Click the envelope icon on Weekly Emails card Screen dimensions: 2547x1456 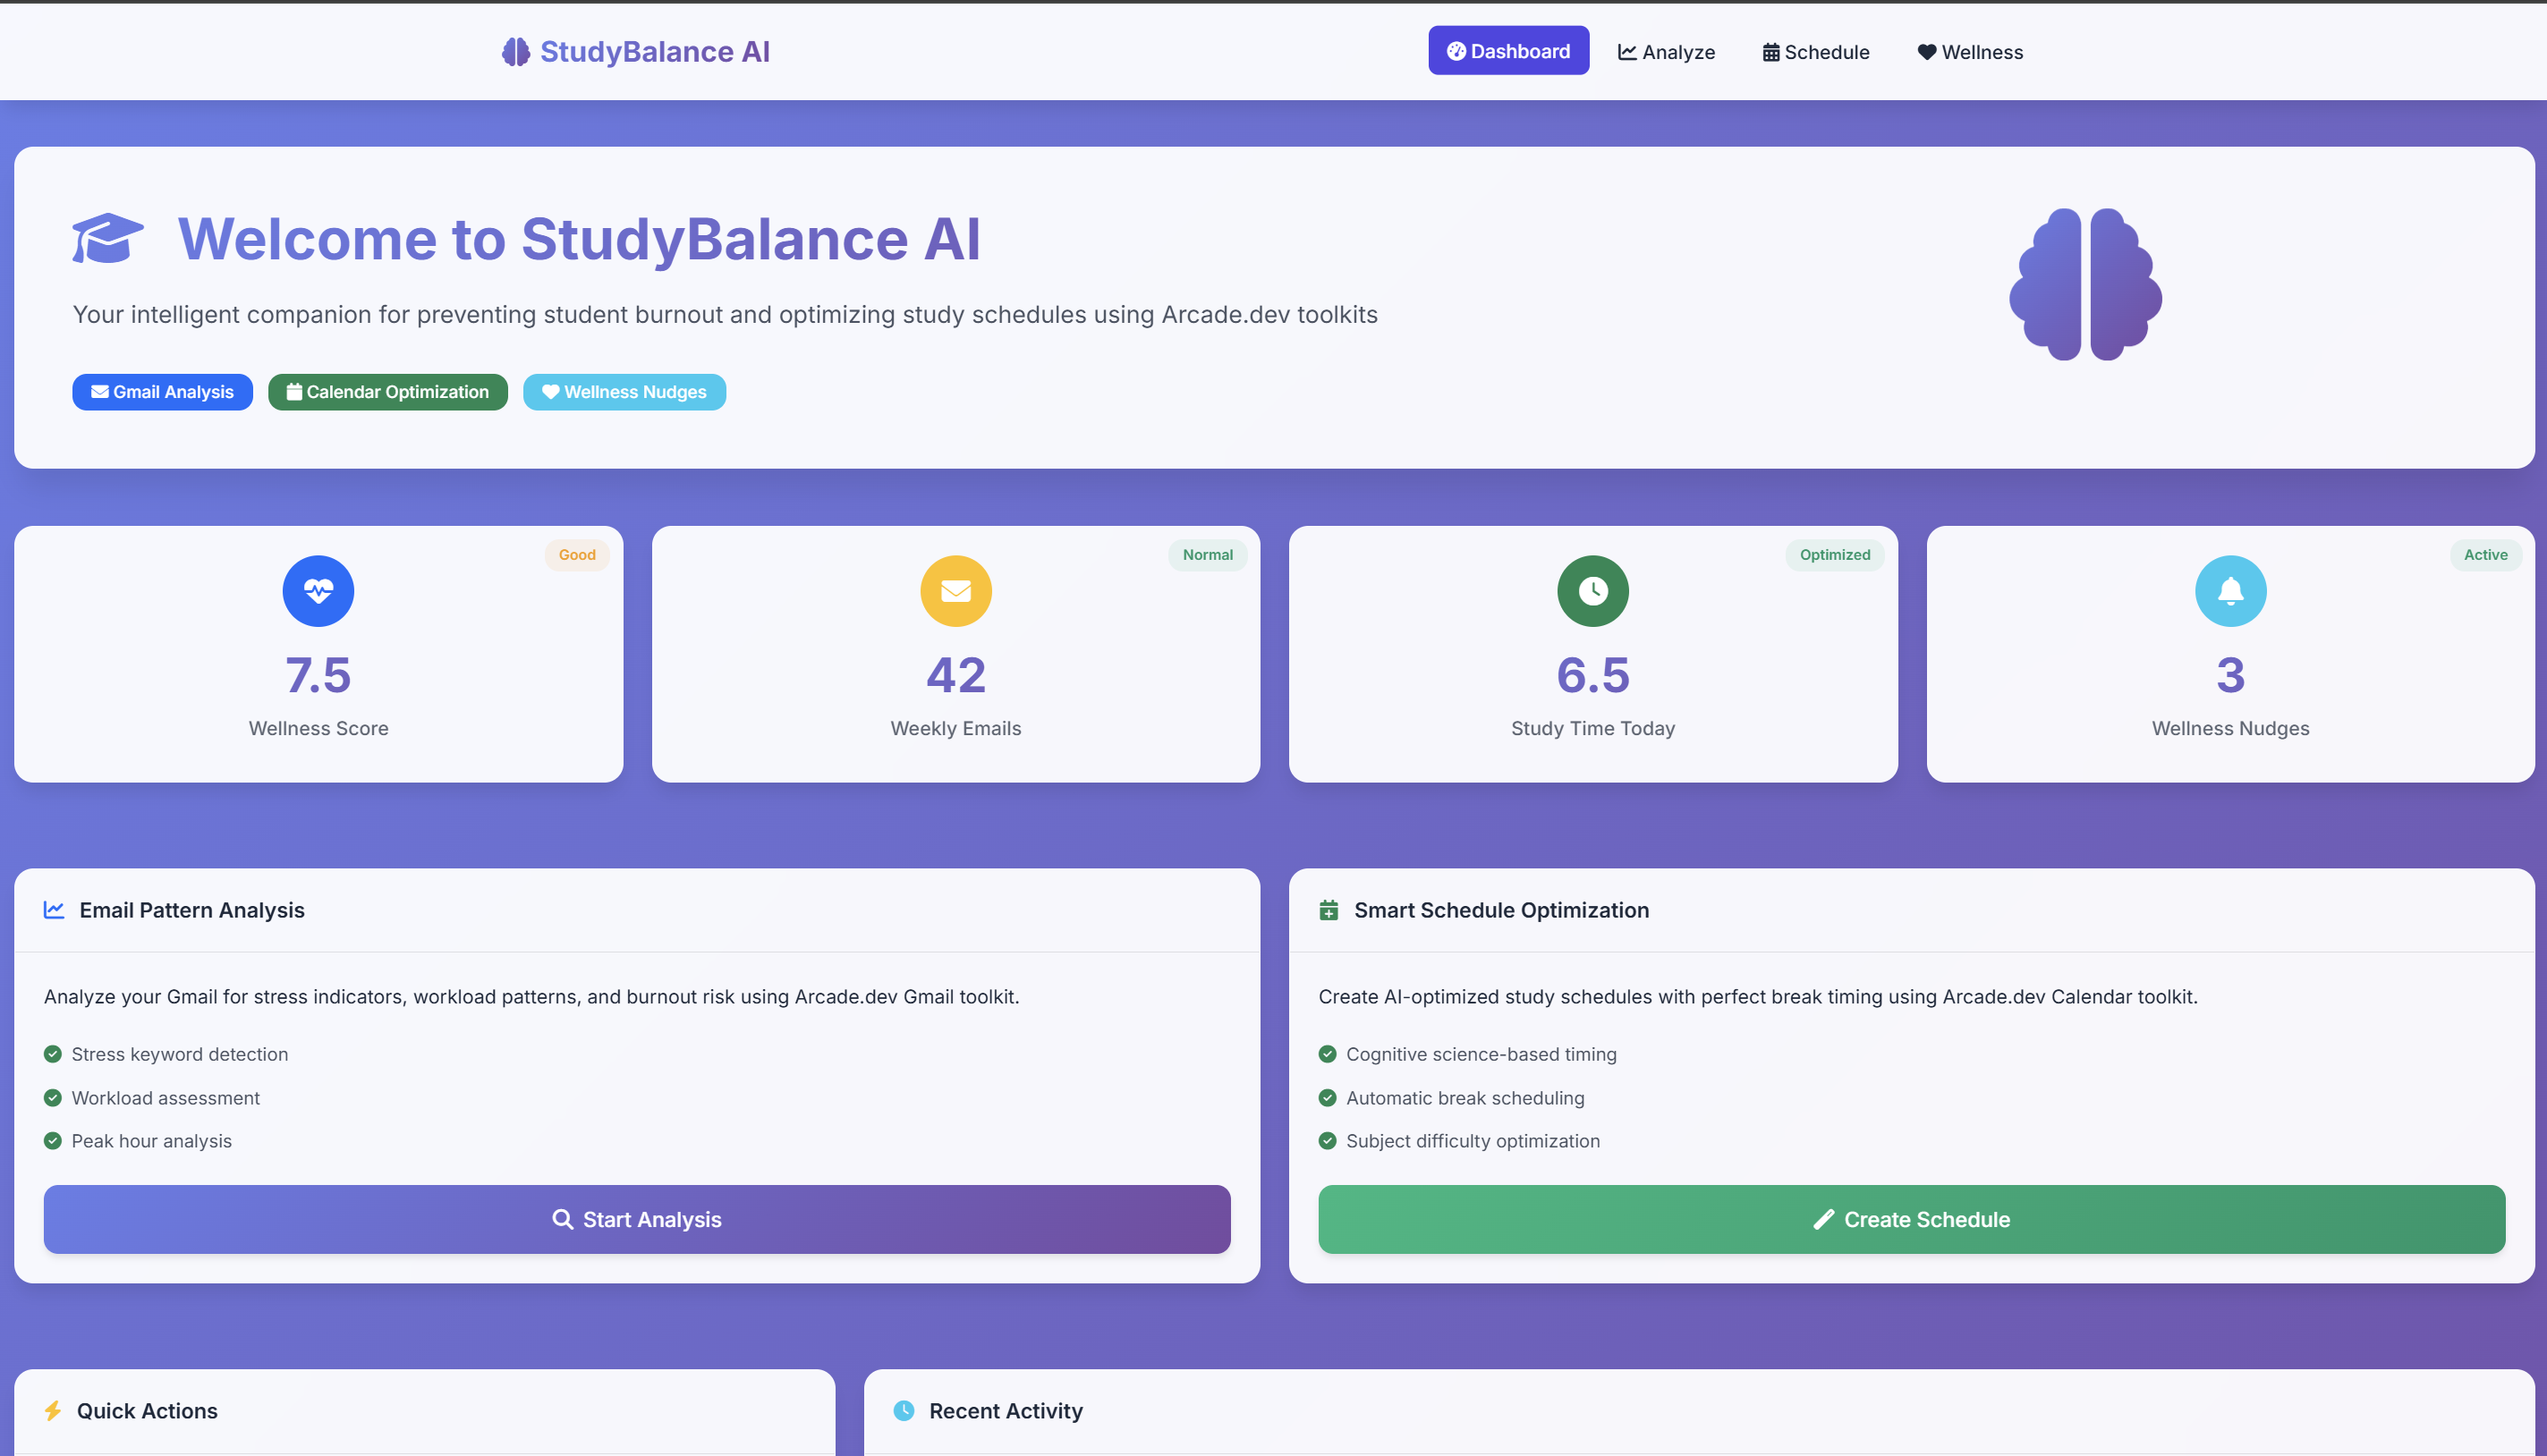pyautogui.click(x=955, y=591)
